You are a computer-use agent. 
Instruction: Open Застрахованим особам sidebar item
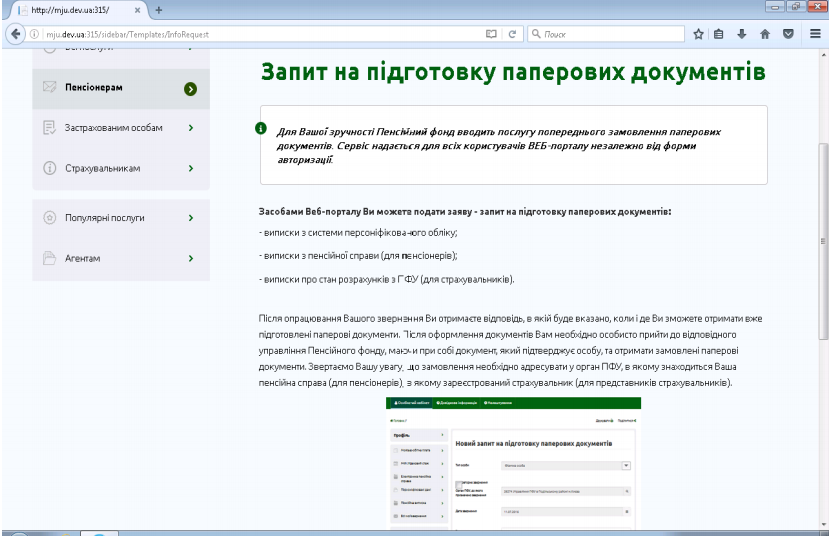(121, 128)
